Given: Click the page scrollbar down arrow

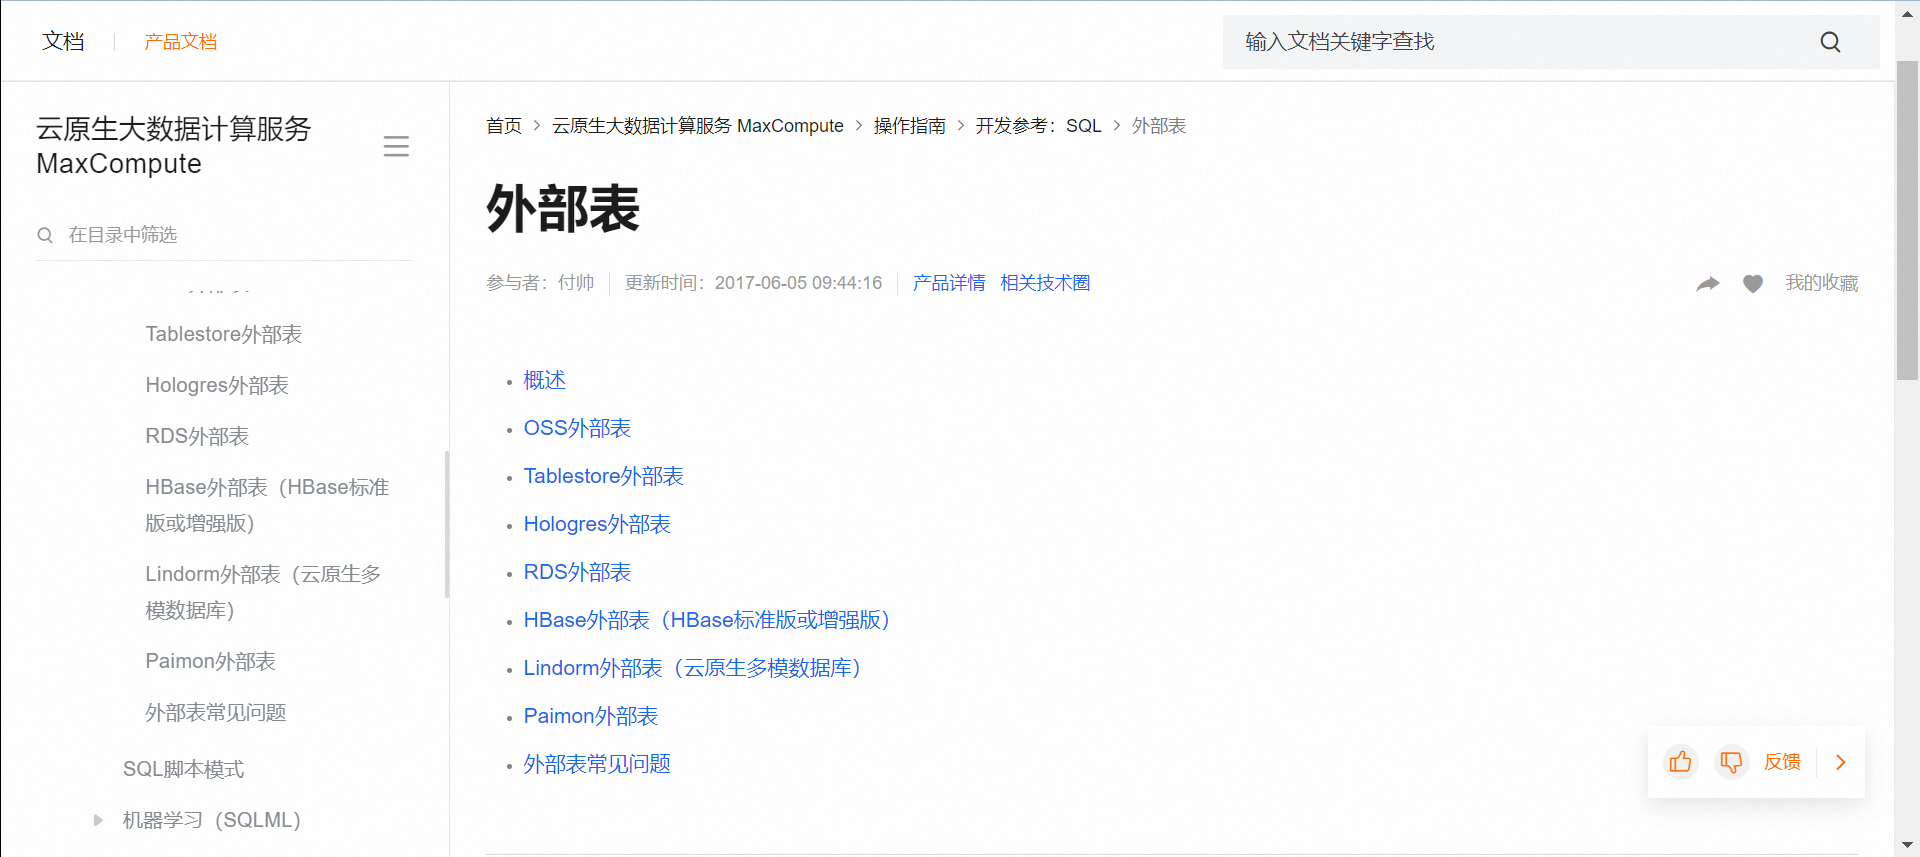Looking at the screenshot, I should coord(1907,846).
